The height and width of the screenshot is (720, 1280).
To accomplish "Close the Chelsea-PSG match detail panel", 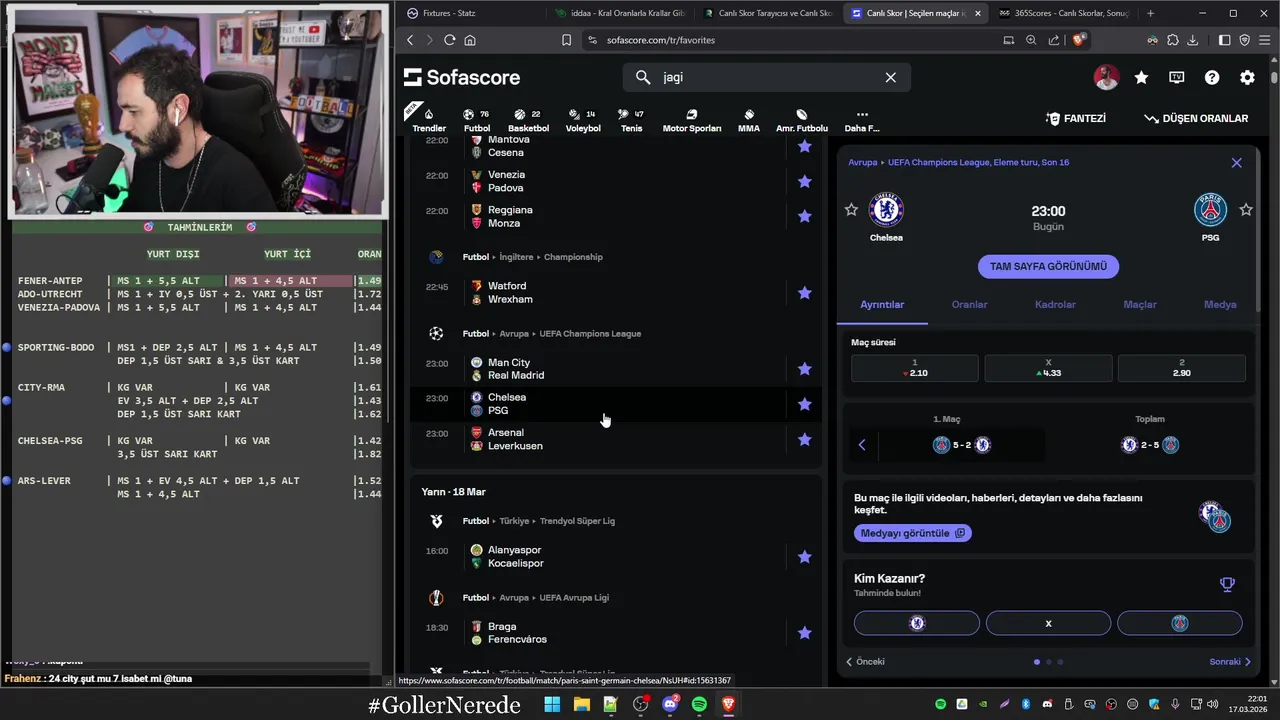I will point(1236,162).
